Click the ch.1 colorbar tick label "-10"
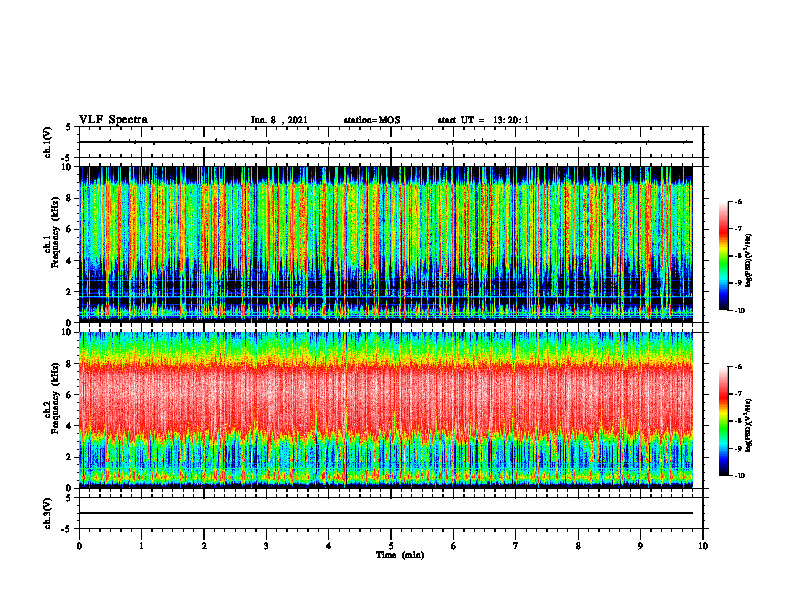Screen dimensions: 792x612 [x=739, y=310]
